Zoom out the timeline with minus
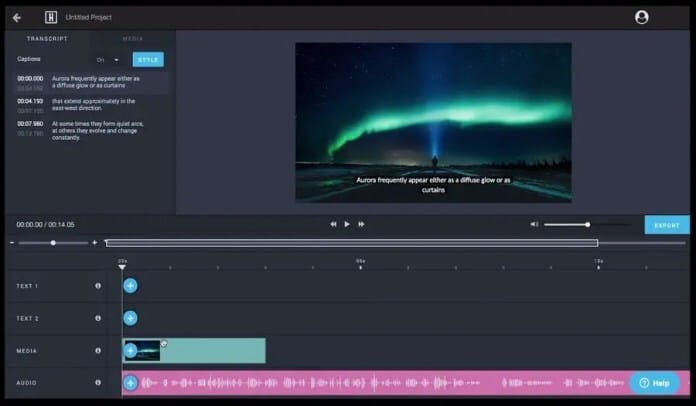Screen dimensions: 696x406 coord(12,243)
